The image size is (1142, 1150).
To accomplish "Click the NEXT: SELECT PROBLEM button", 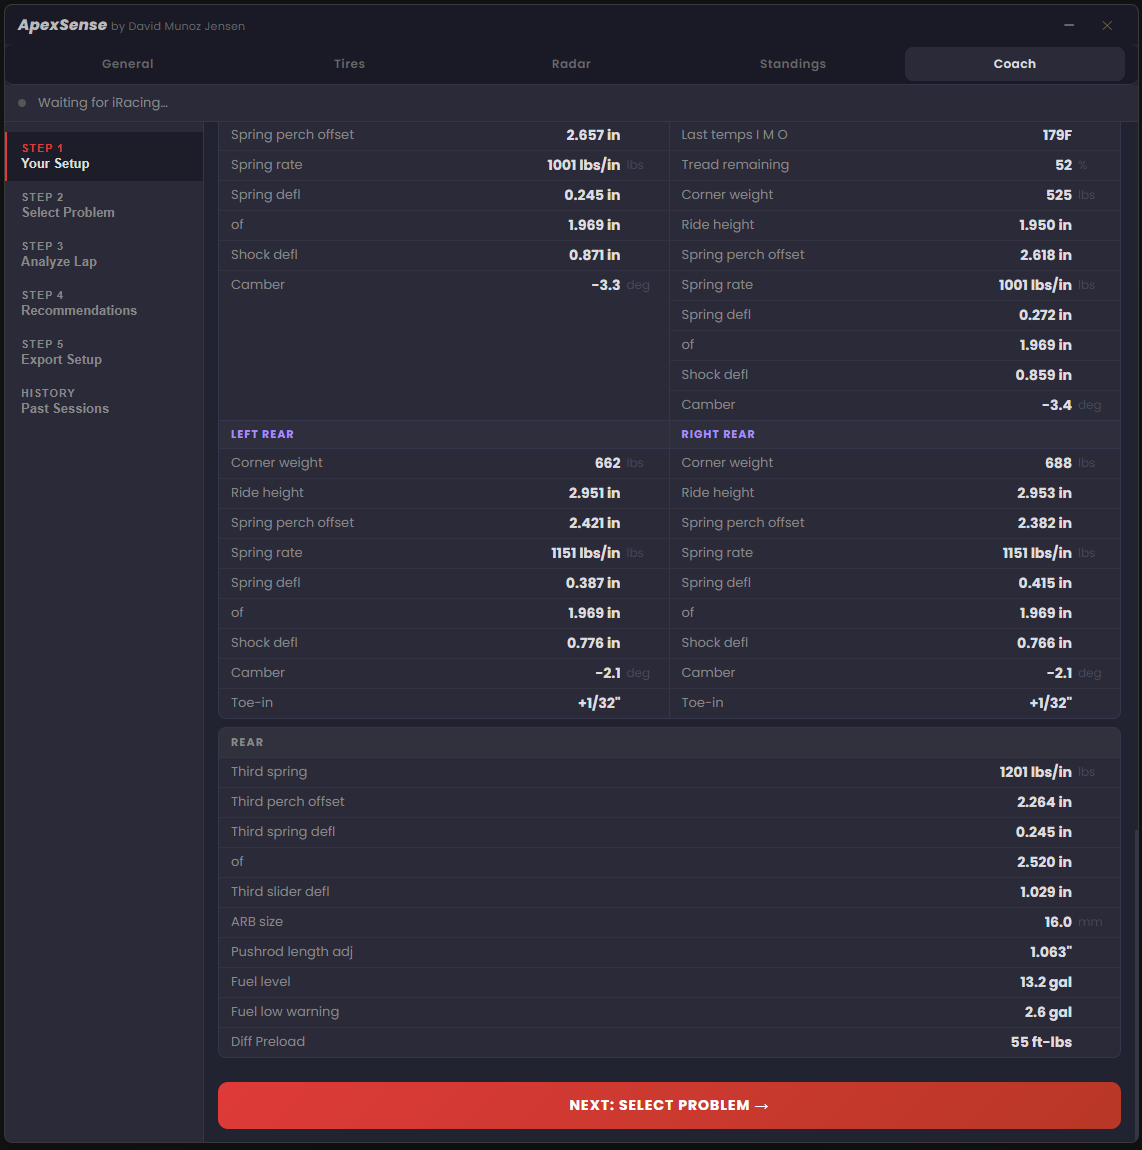I will click(669, 1105).
